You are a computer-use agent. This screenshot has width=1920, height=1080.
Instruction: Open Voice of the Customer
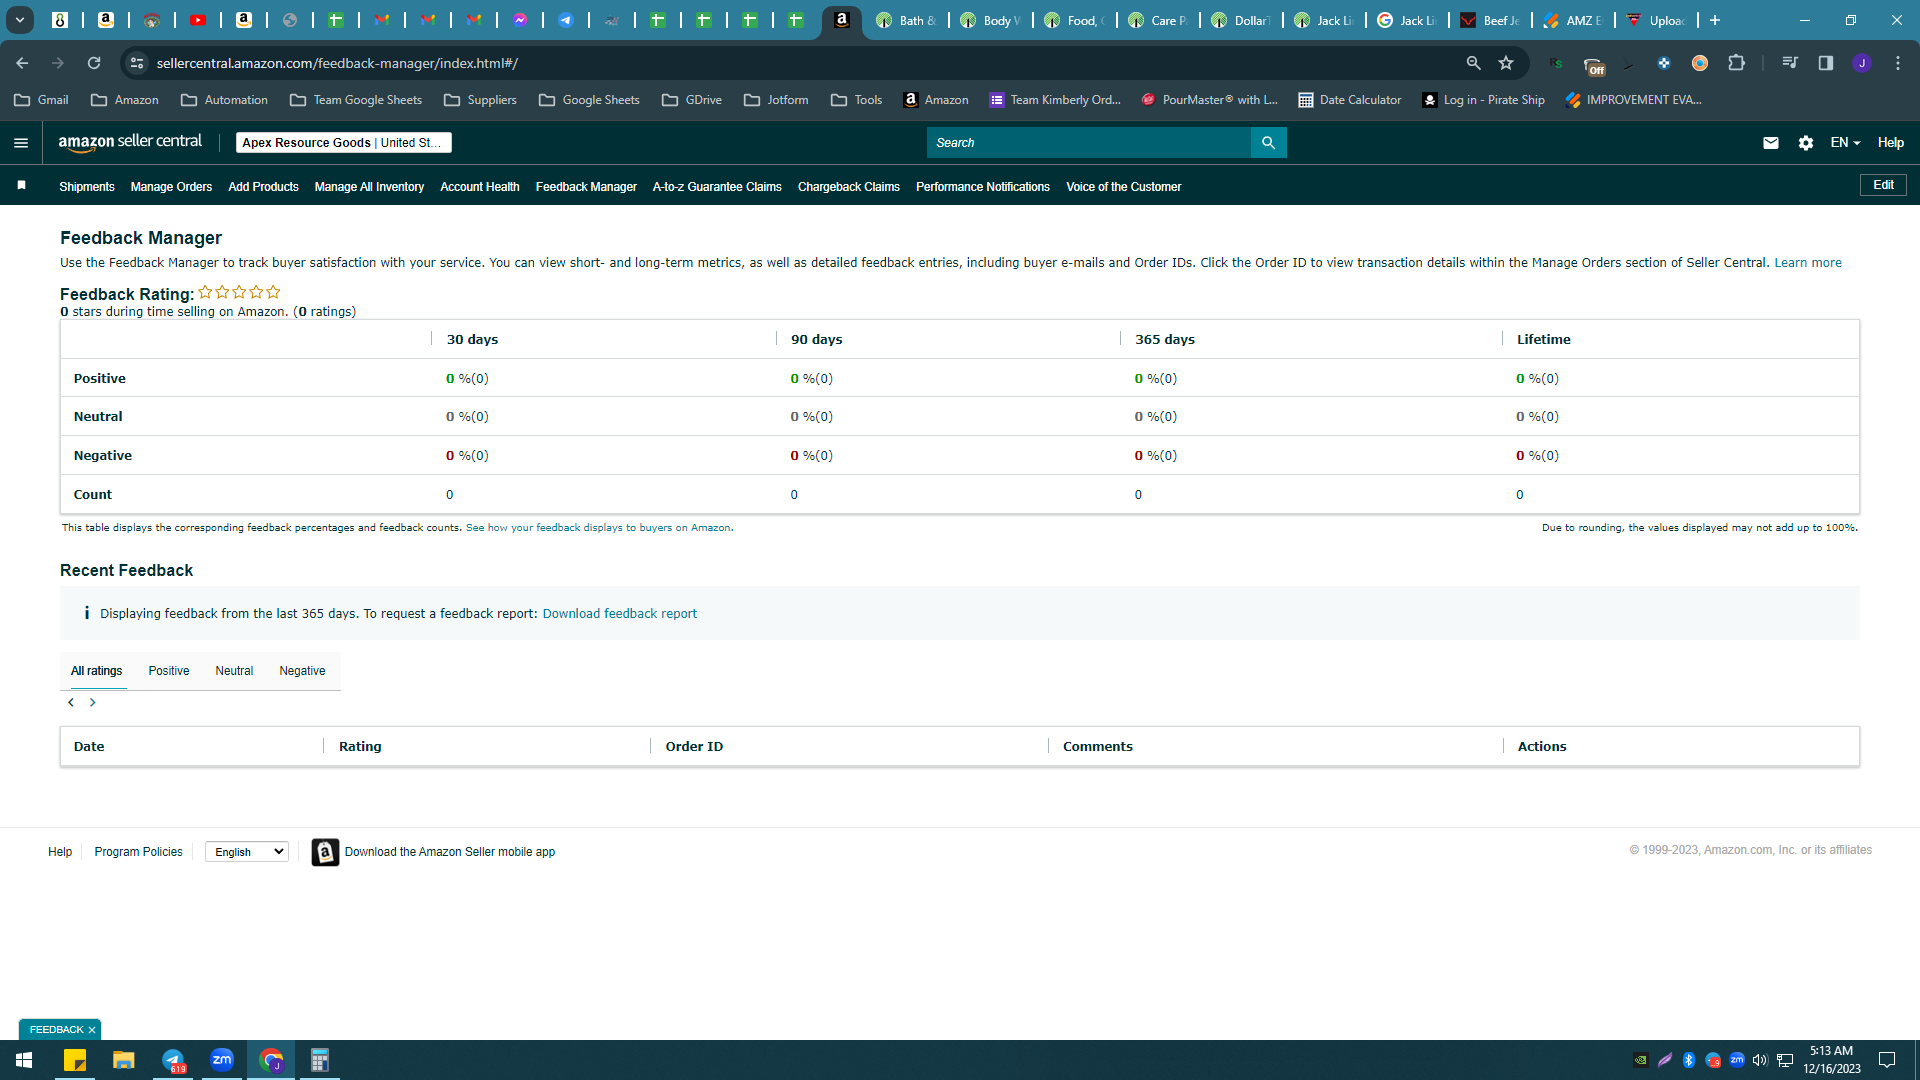[1124, 187]
